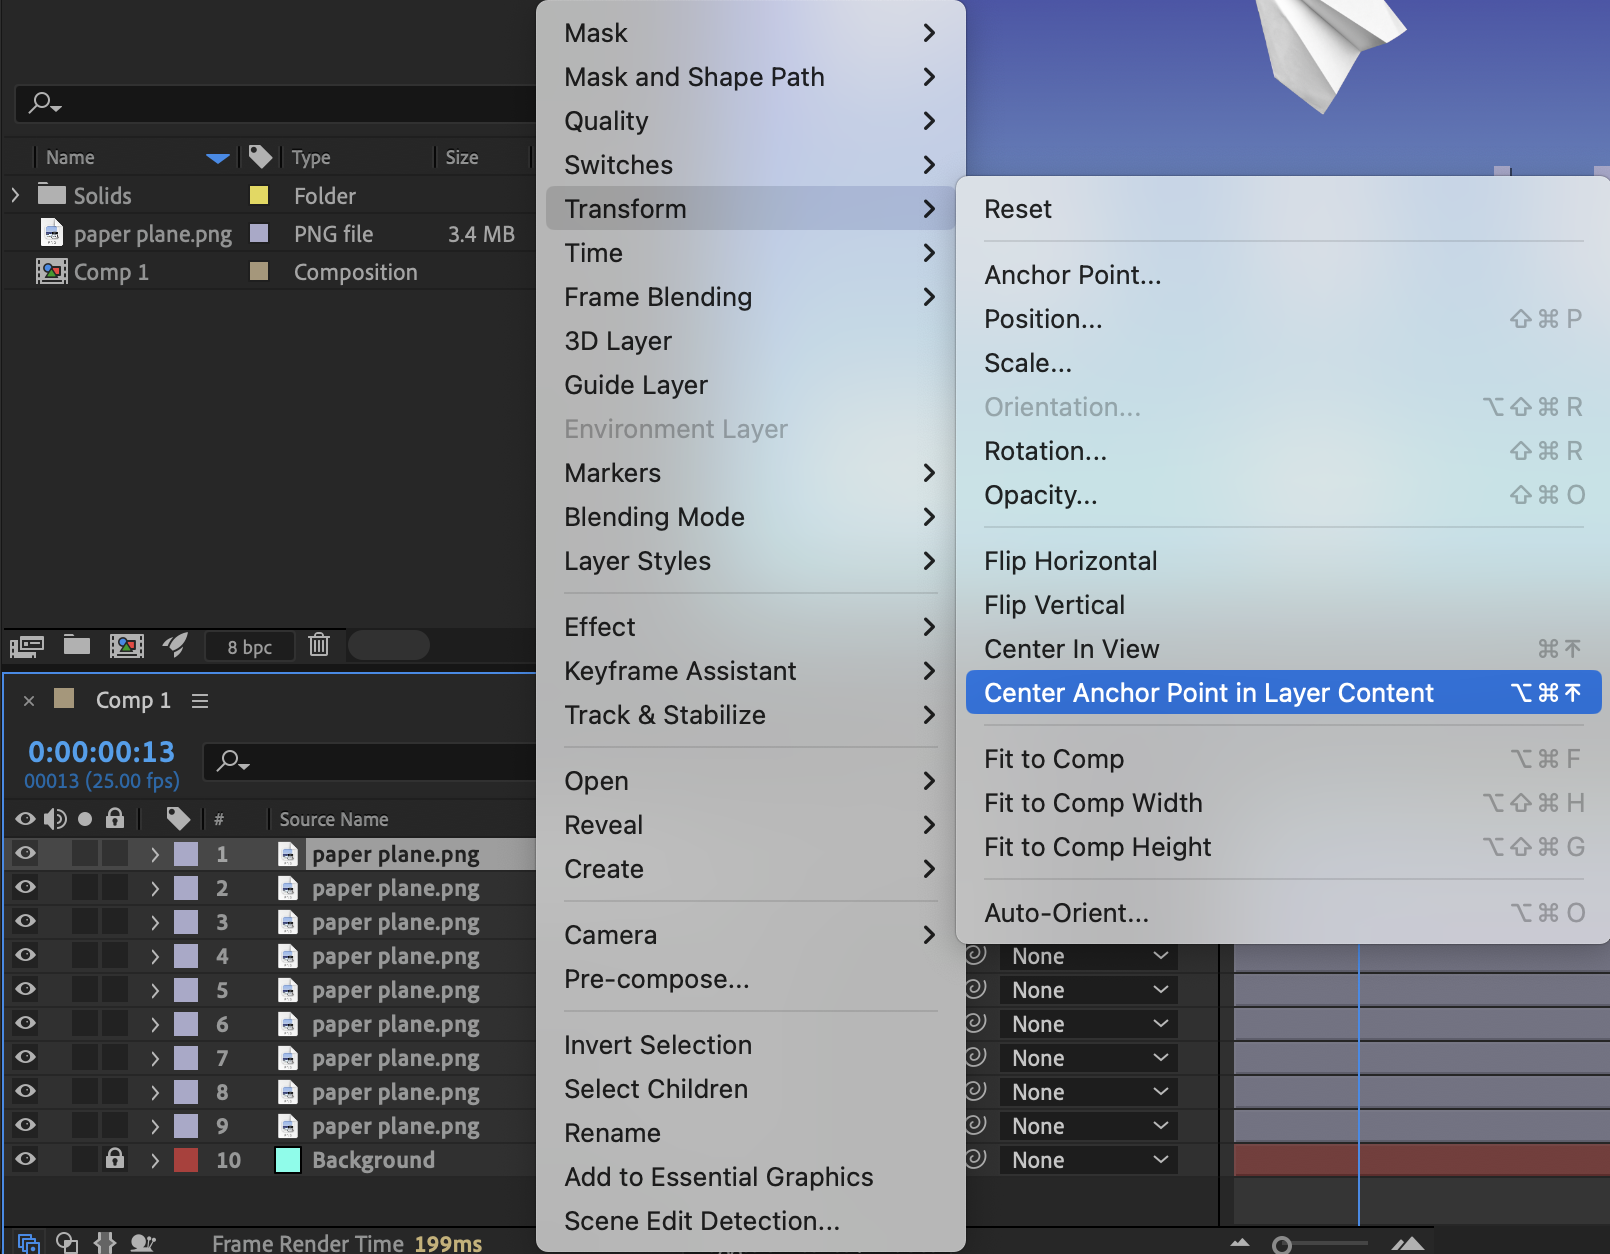1610x1254 pixels.
Task: Open the Comp 1 timeline panel menu
Action: click(200, 701)
